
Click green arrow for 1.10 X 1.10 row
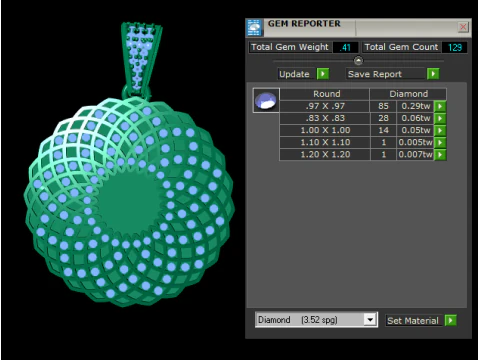pyautogui.click(x=440, y=142)
